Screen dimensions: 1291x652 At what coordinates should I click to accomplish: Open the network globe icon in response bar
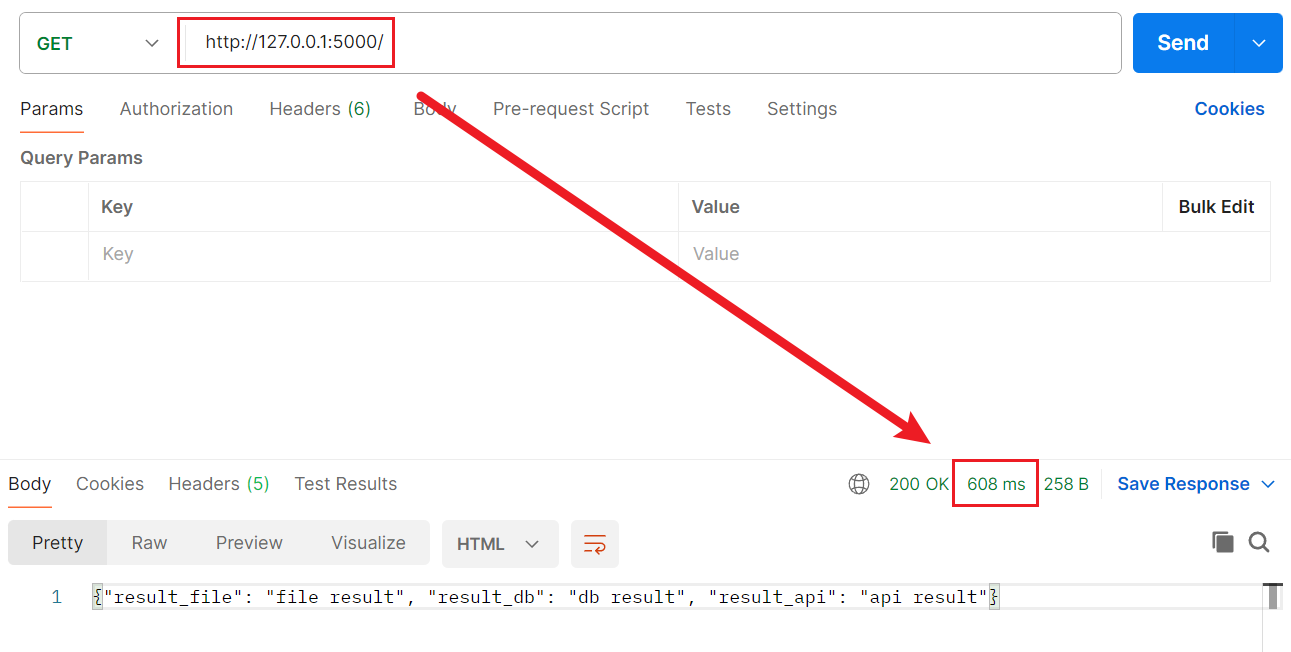pyautogui.click(x=858, y=484)
